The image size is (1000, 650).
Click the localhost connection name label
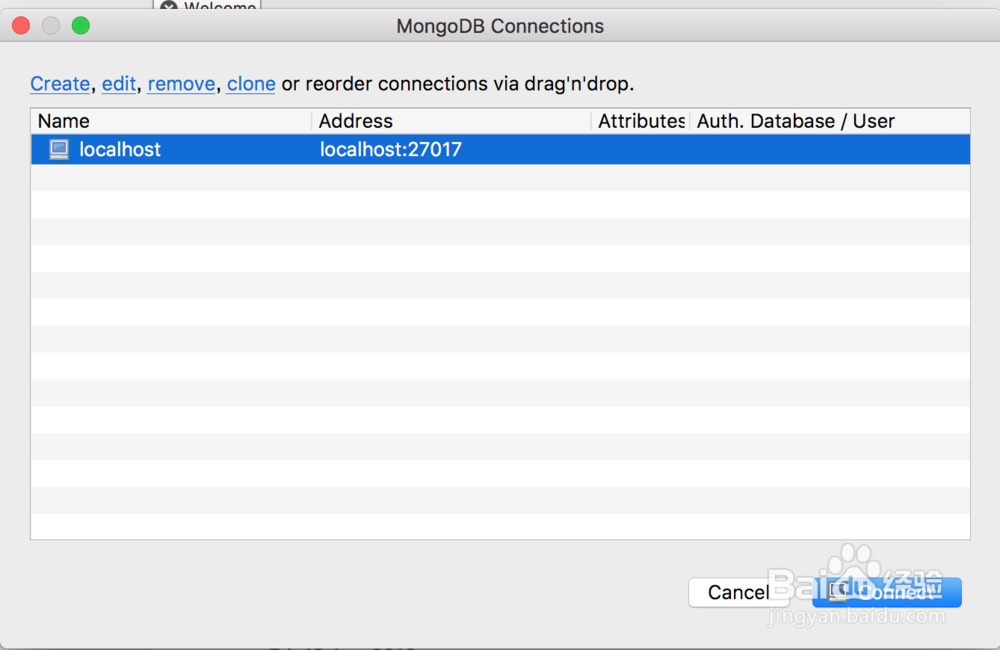tap(119, 149)
